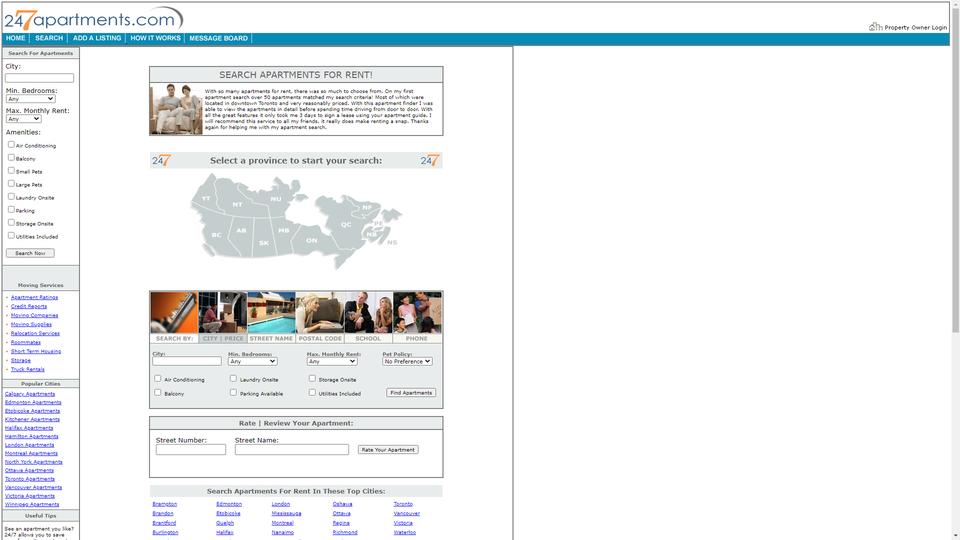Open the Property Owner Login link
960x540 pixels.
point(915,28)
